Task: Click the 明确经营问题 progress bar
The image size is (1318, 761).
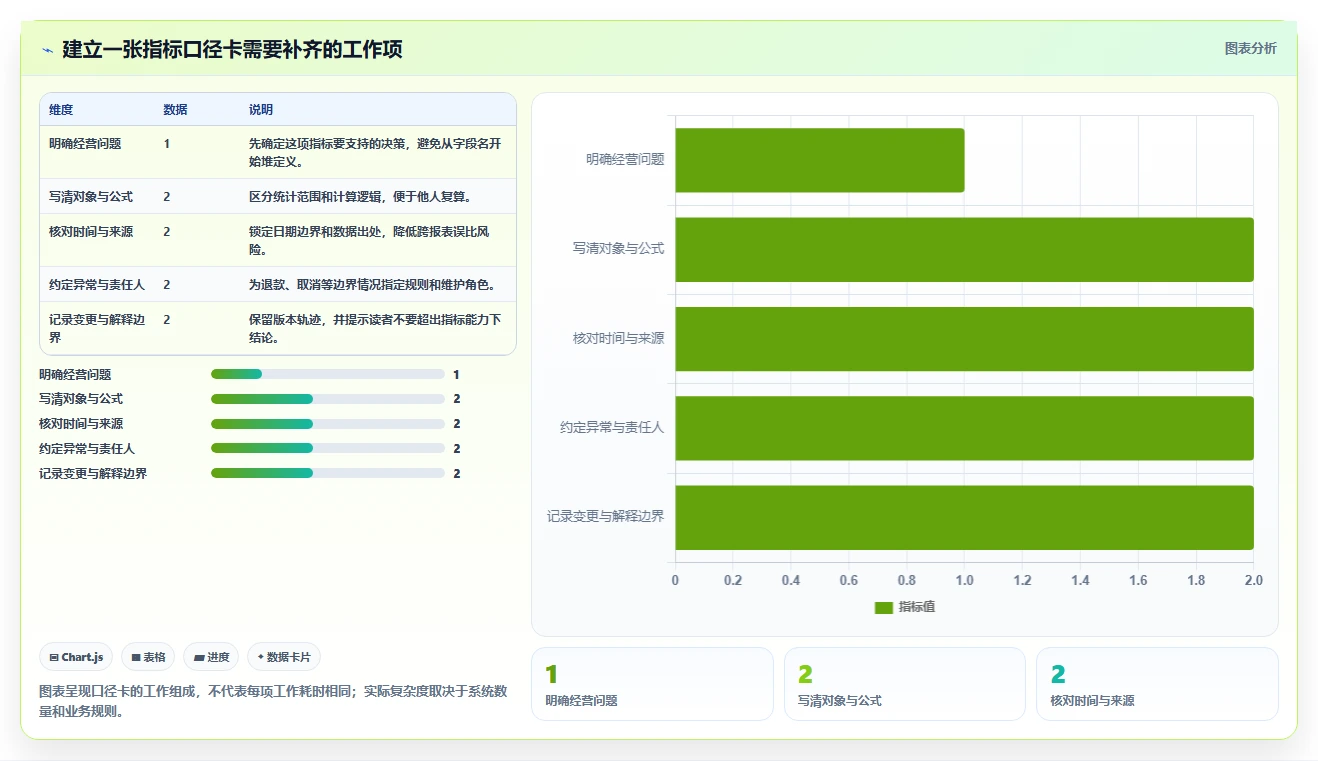Action: (x=328, y=374)
